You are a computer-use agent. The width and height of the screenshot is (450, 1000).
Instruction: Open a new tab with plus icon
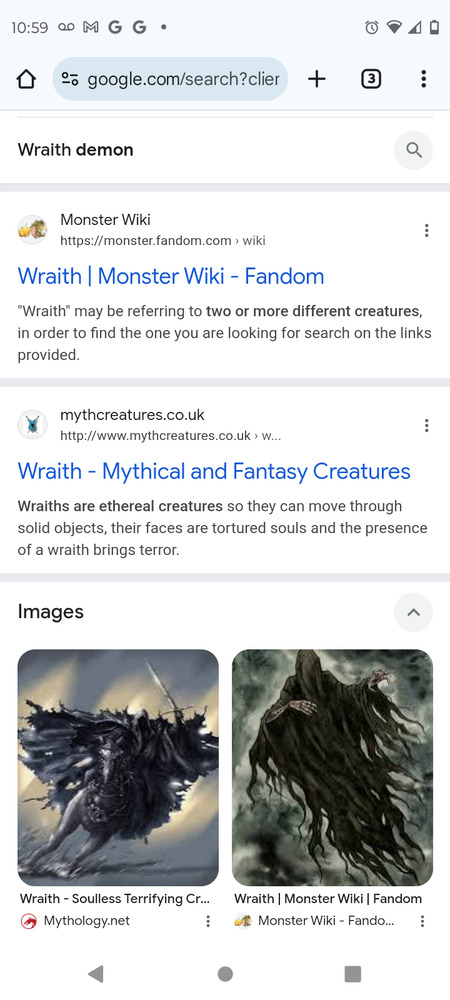[x=317, y=79]
